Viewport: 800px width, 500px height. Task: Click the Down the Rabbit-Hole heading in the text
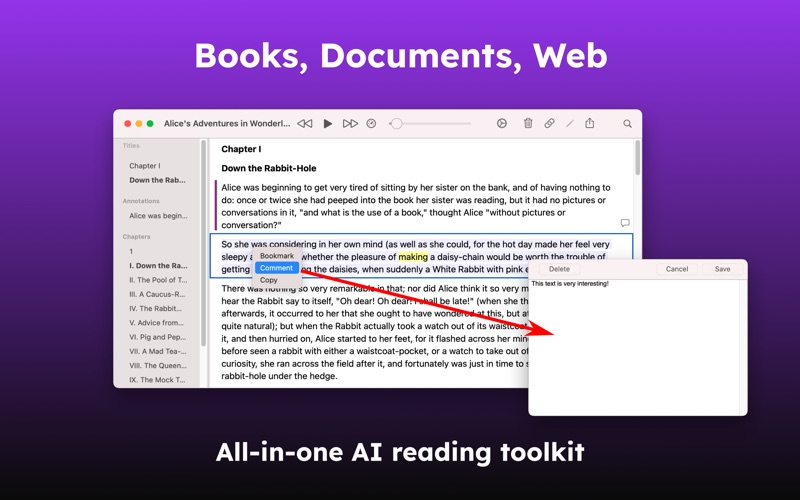click(268, 168)
